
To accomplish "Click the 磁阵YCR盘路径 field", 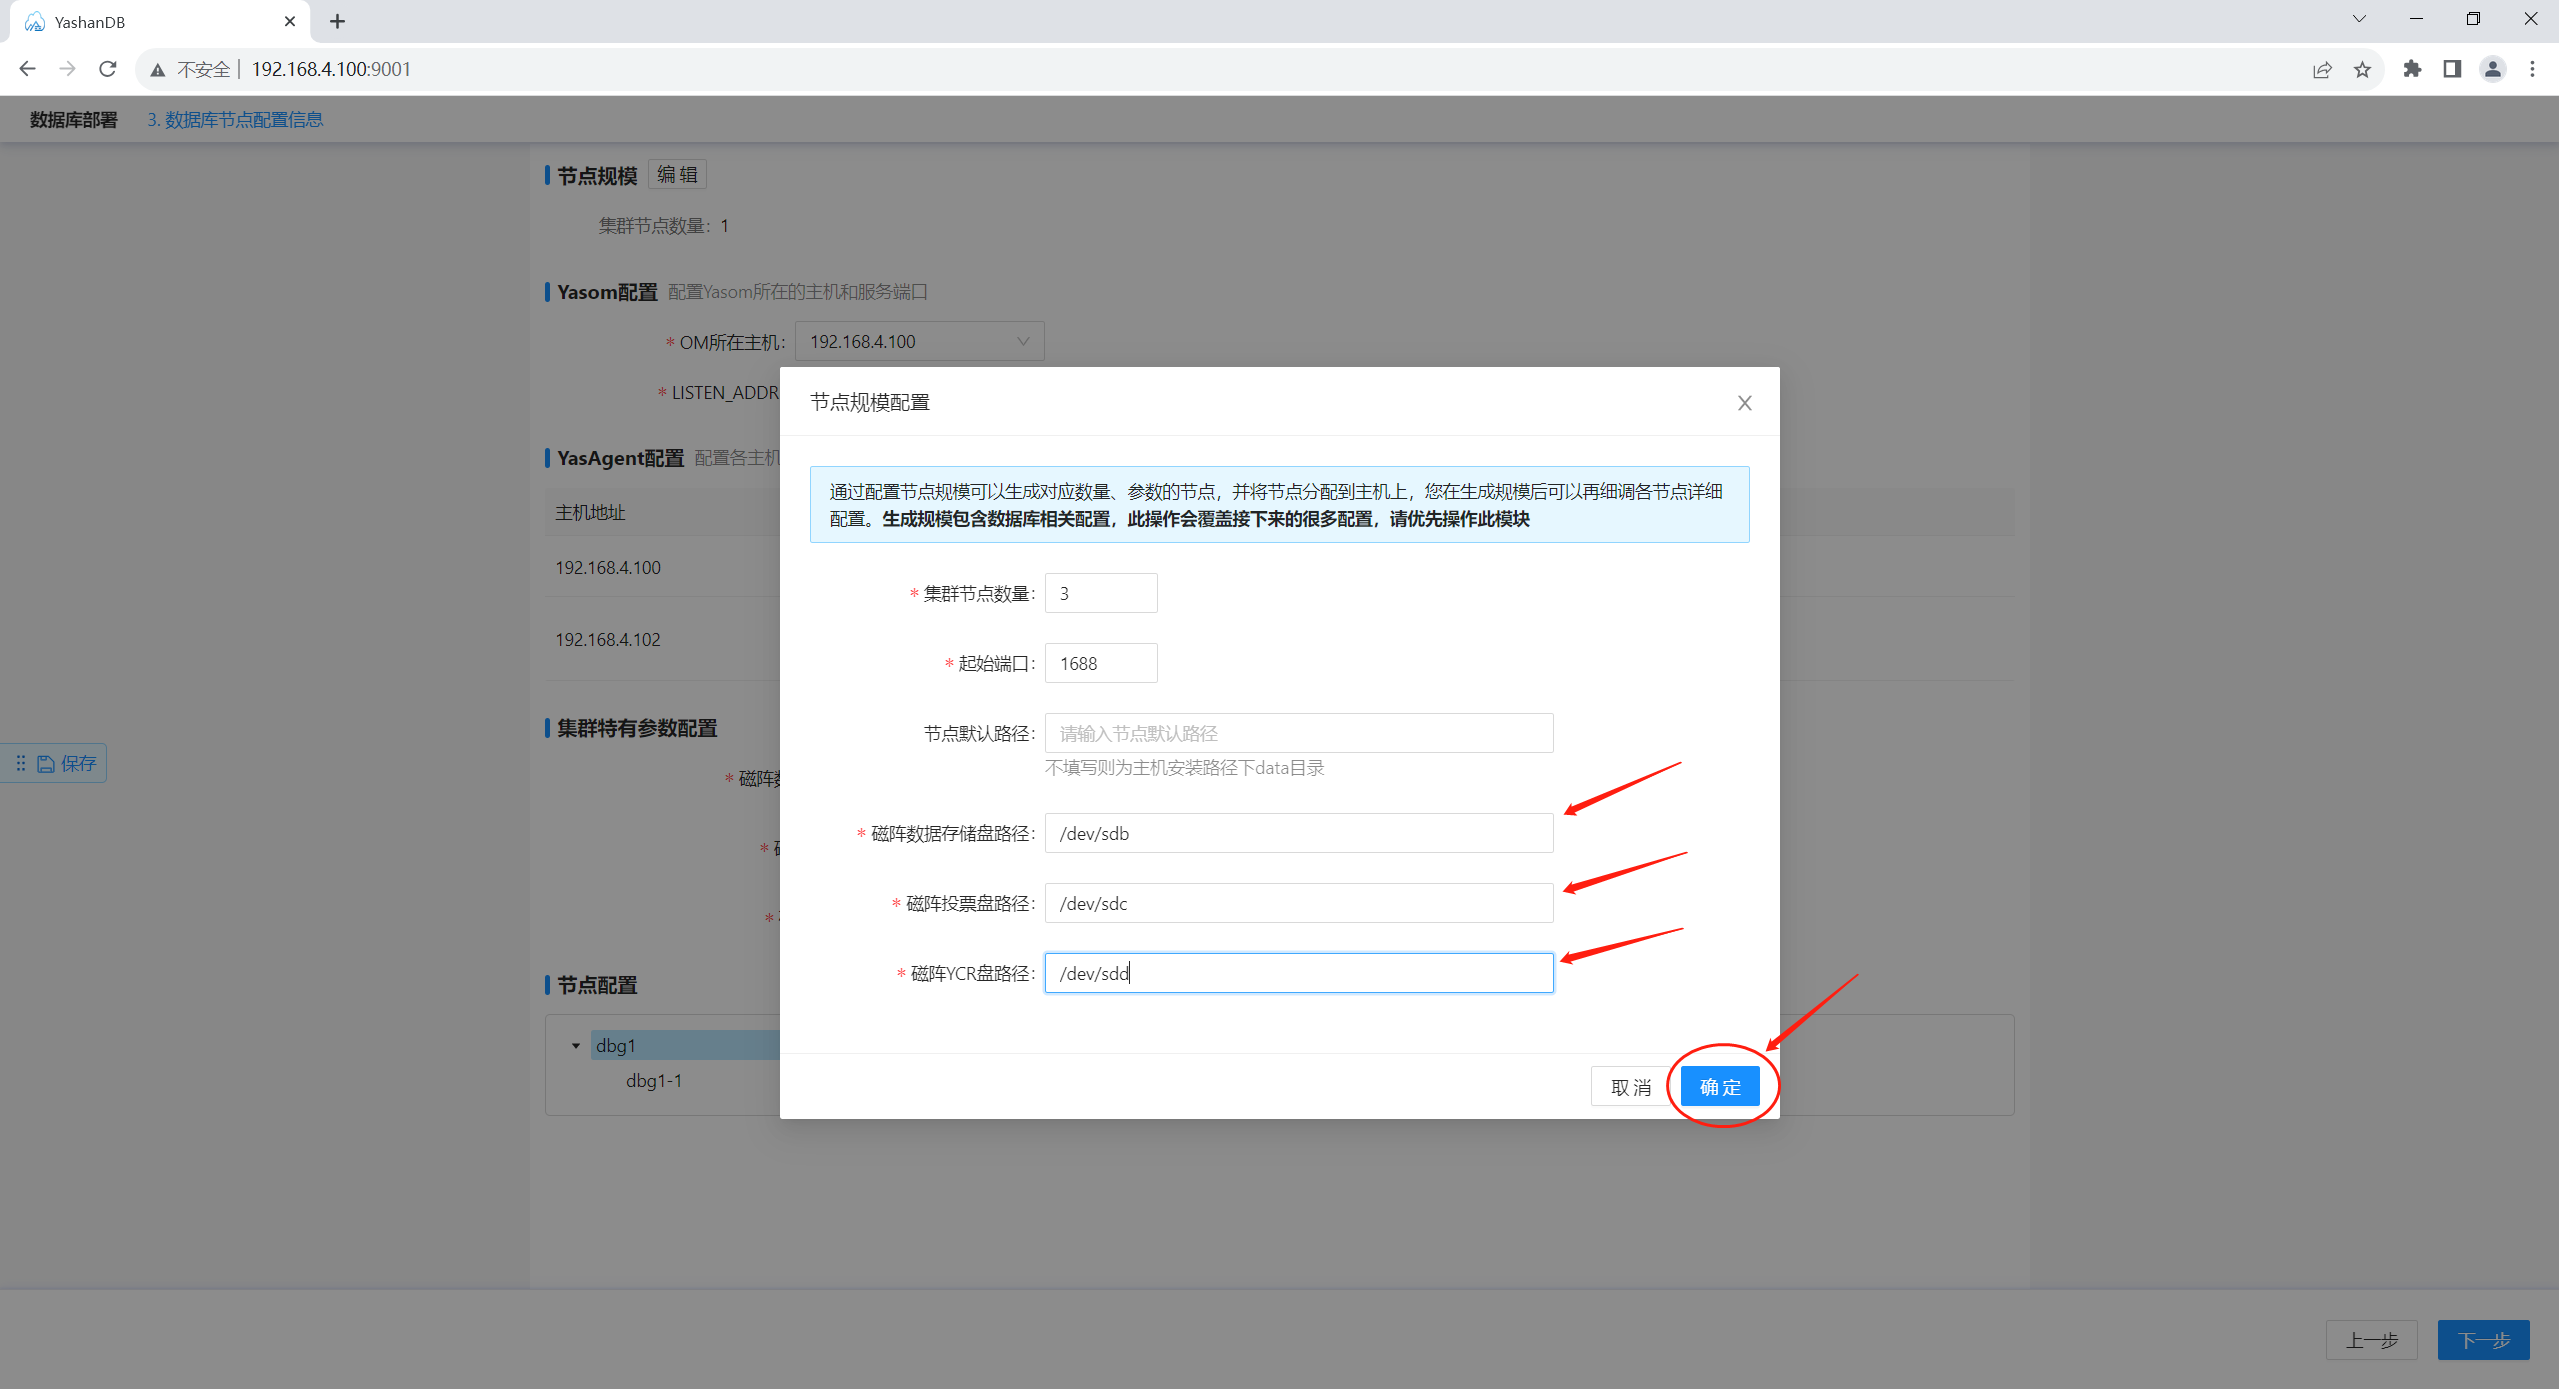I will point(1298,973).
